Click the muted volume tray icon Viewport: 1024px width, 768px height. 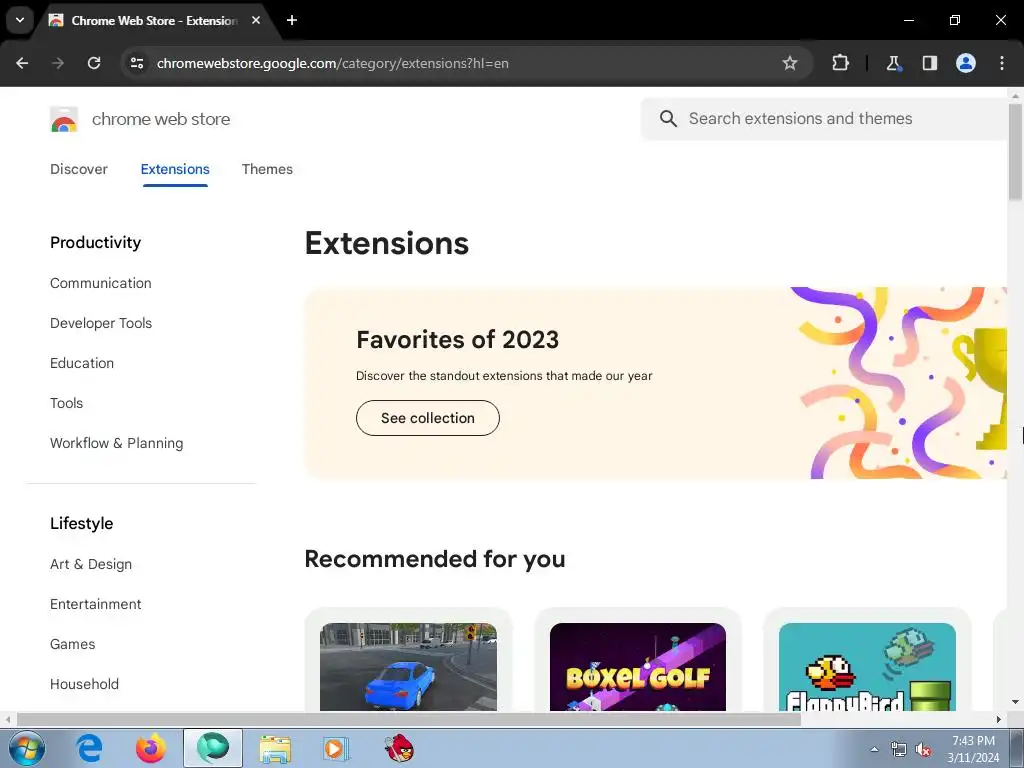[923, 750]
